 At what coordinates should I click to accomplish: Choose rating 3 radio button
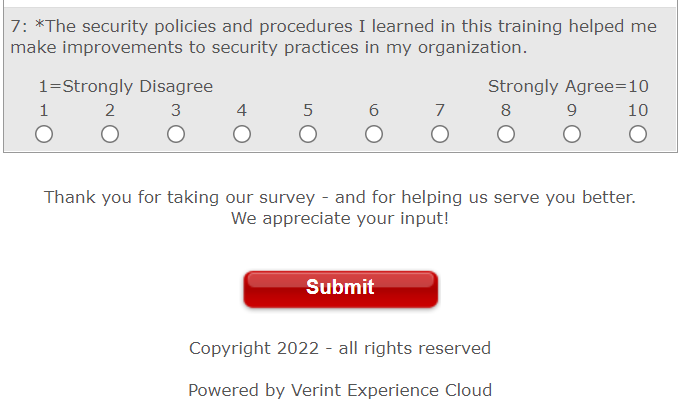point(176,134)
